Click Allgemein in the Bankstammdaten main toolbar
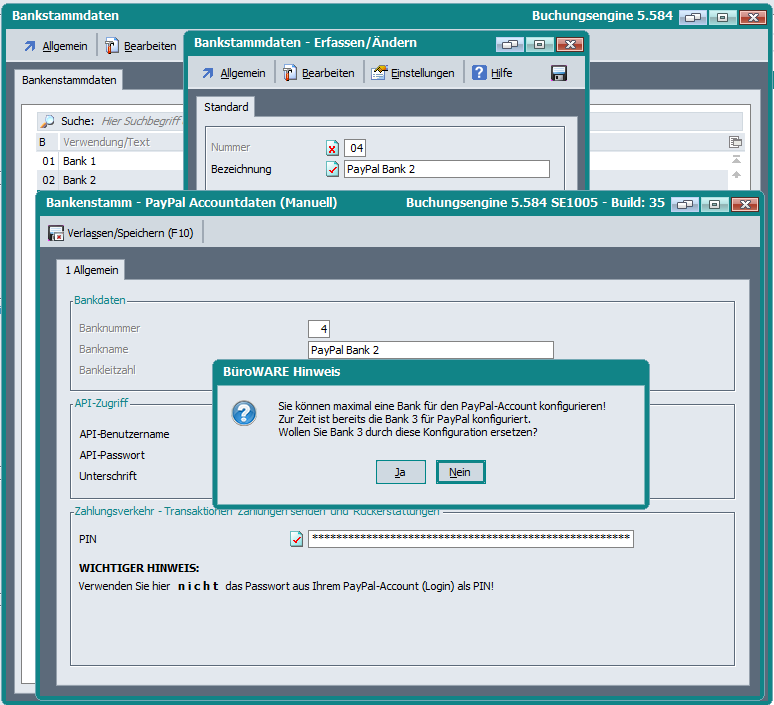The width and height of the screenshot is (774, 705). 56,46
